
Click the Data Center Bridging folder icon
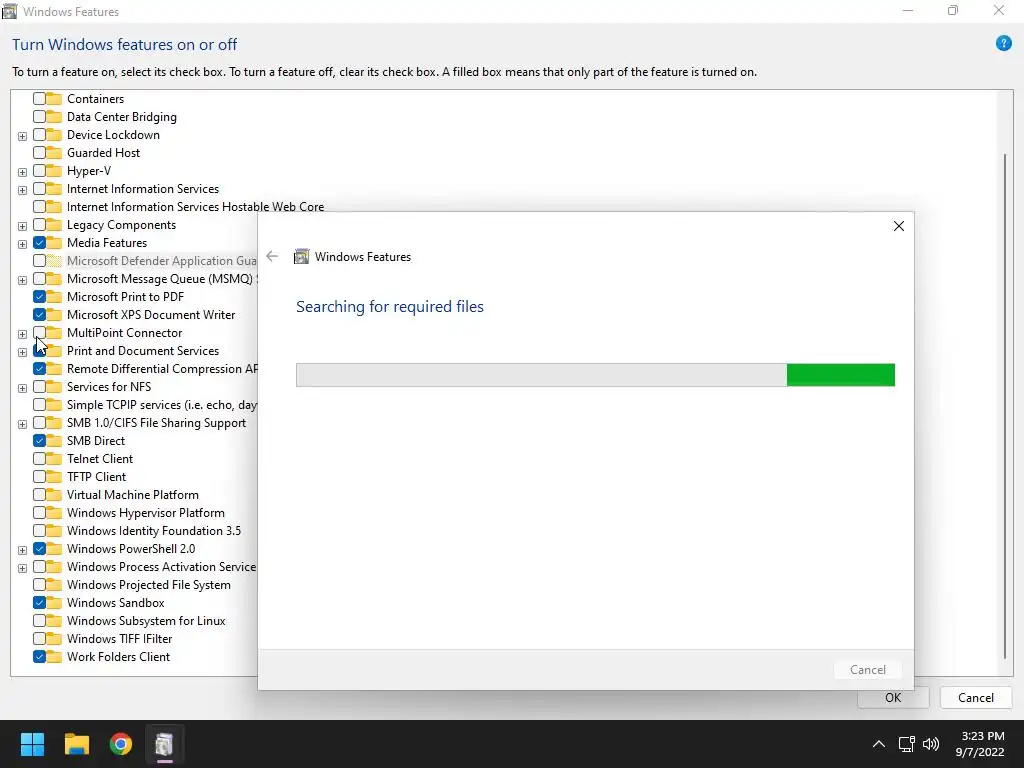click(54, 117)
